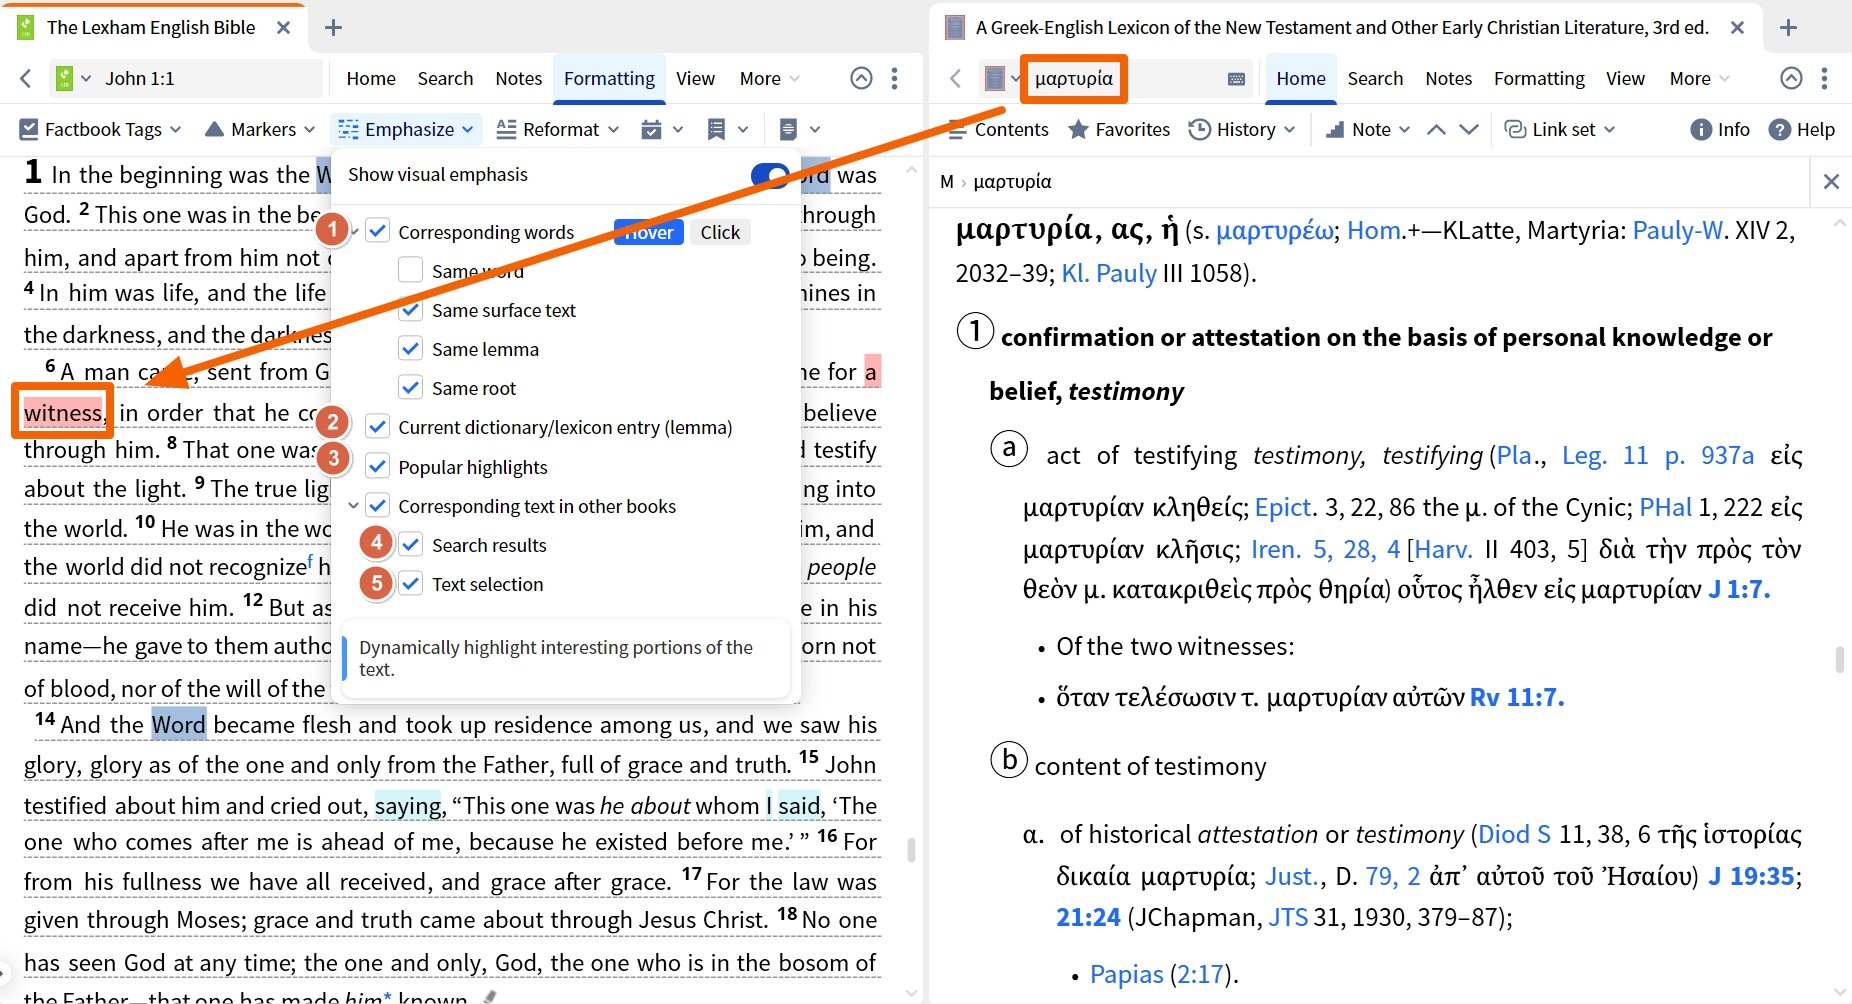This screenshot has height=1004, width=1852.
Task: Uncheck the Corresponding words checkbox
Action: click(x=377, y=231)
